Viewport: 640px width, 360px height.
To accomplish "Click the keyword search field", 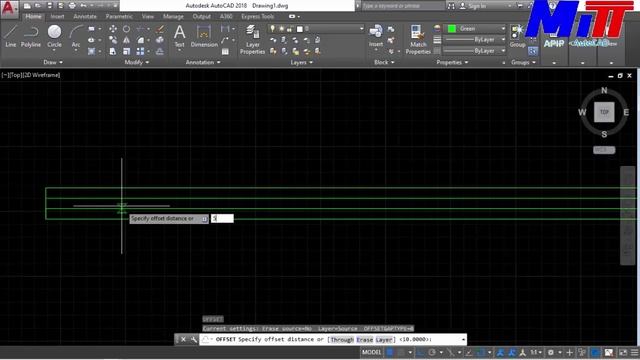I will [x=403, y=6].
